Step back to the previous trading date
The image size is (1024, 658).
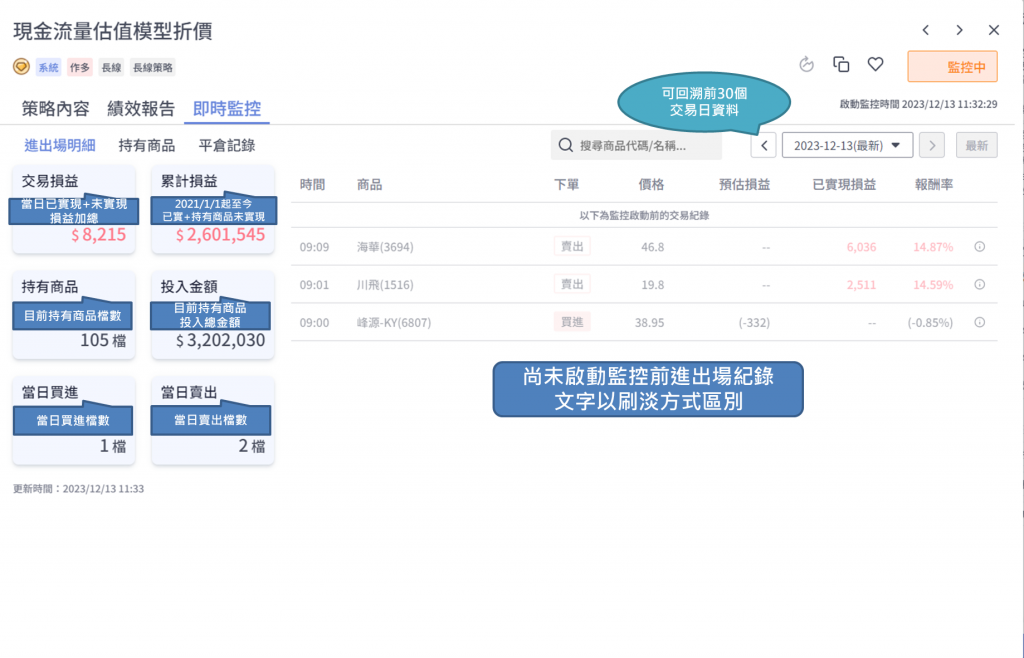764,145
